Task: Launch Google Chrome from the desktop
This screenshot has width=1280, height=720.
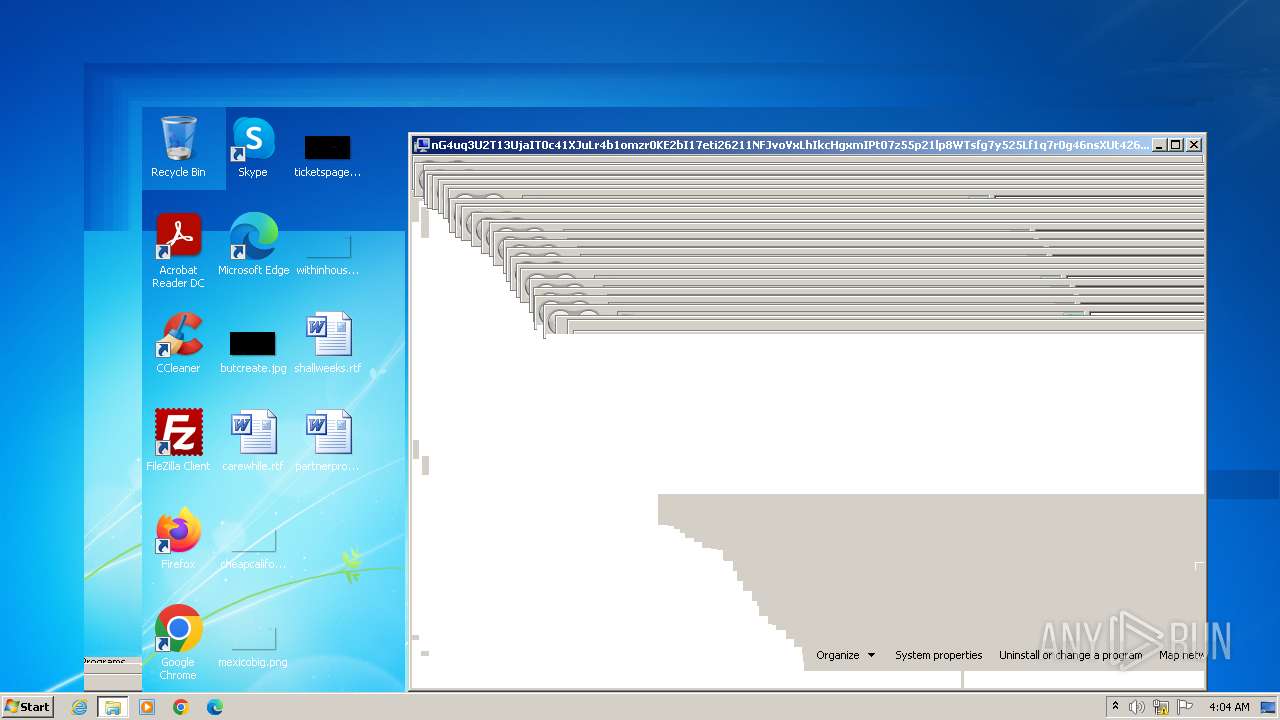Action: coord(178,643)
